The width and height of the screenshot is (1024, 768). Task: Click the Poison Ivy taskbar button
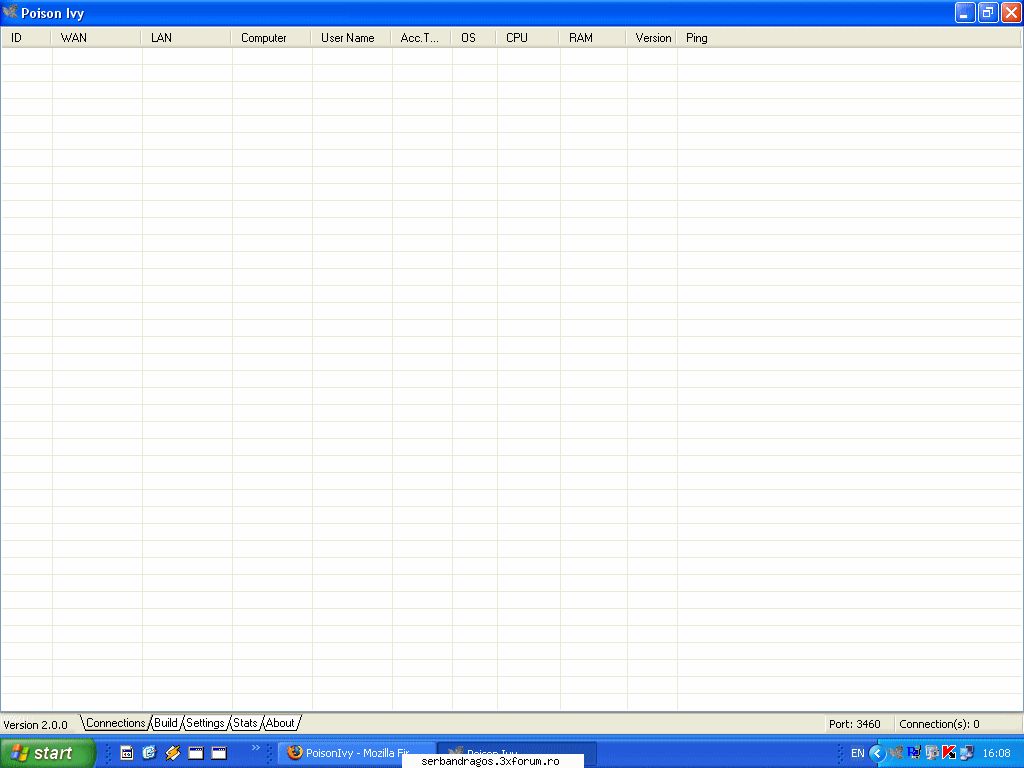[x=516, y=753]
